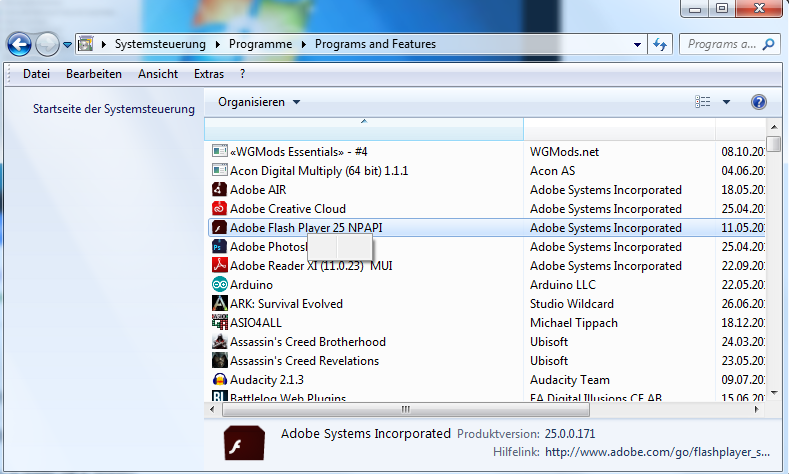Open the Organisieren dropdown
The width and height of the screenshot is (789, 474).
(x=259, y=102)
